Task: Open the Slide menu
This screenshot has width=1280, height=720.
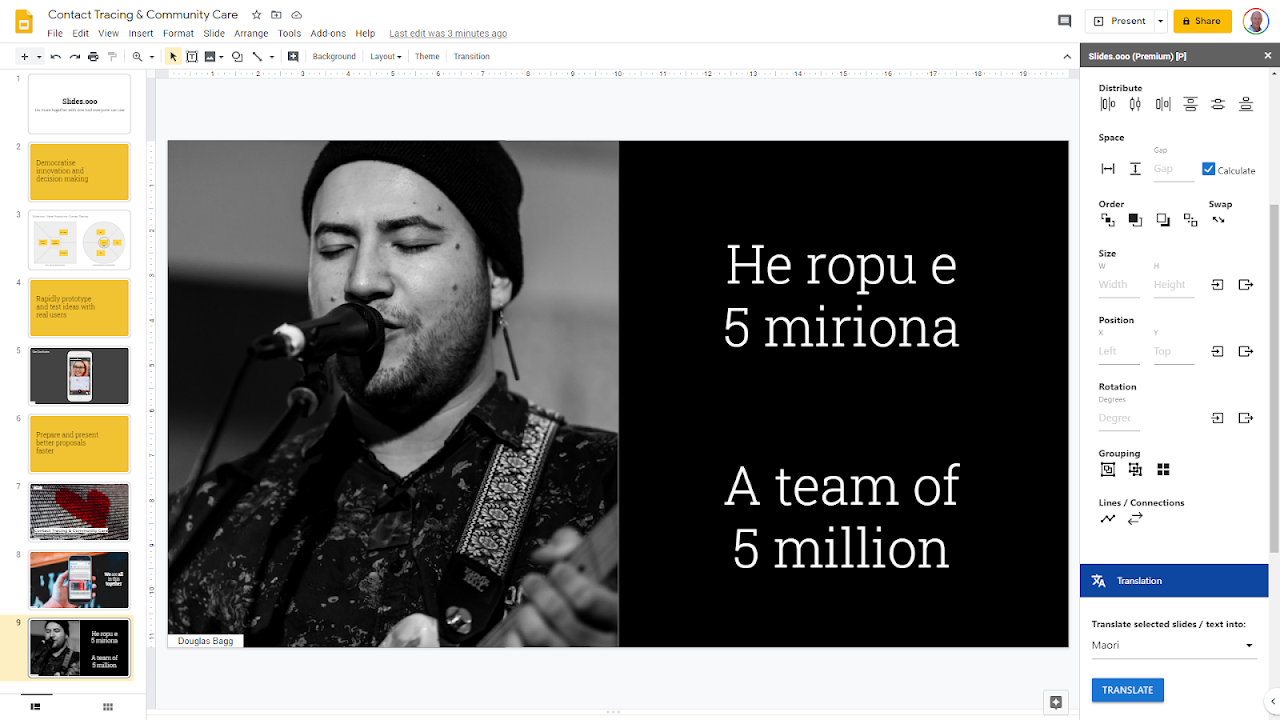Action: (x=214, y=33)
